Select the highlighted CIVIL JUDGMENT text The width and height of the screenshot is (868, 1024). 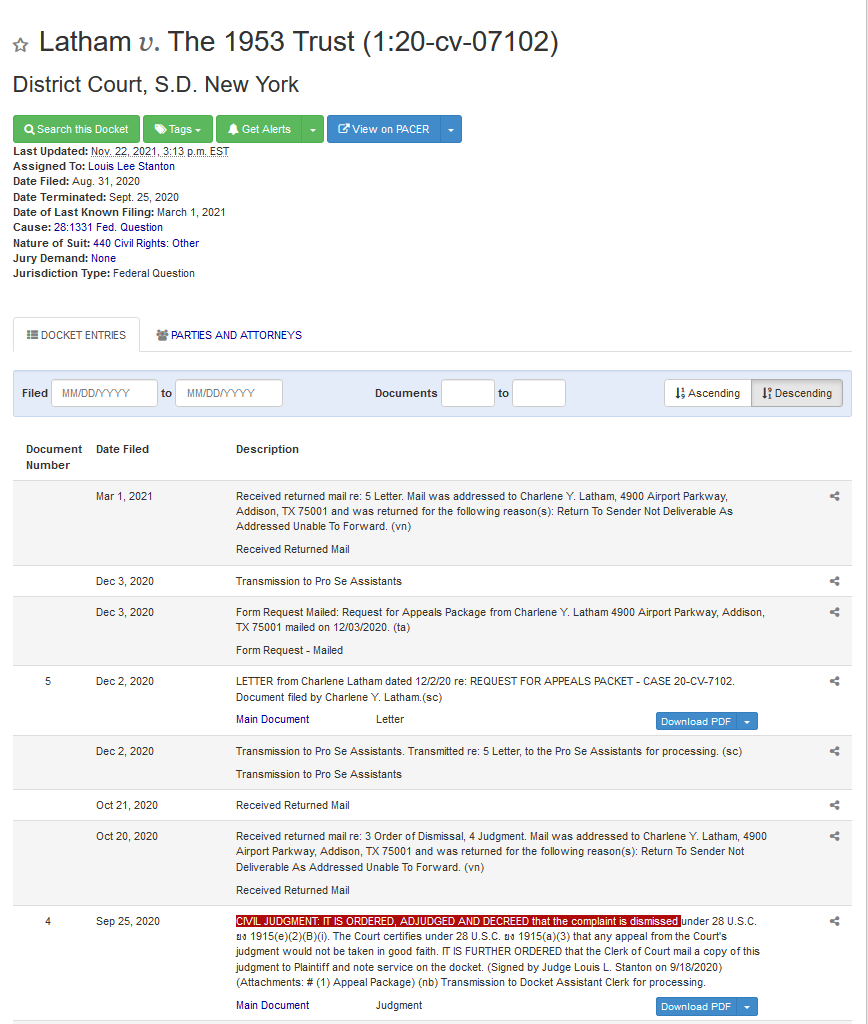[x=458, y=921]
